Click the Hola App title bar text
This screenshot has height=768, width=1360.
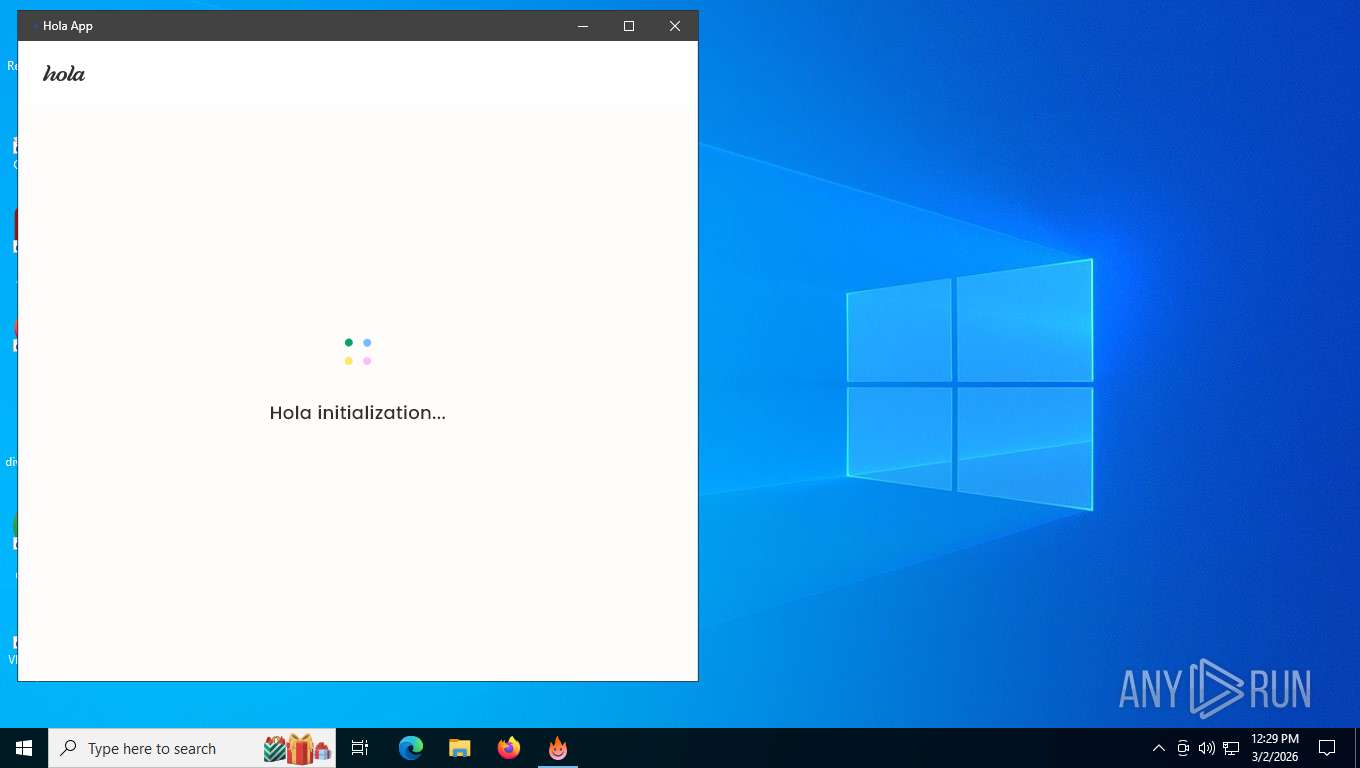(x=68, y=26)
